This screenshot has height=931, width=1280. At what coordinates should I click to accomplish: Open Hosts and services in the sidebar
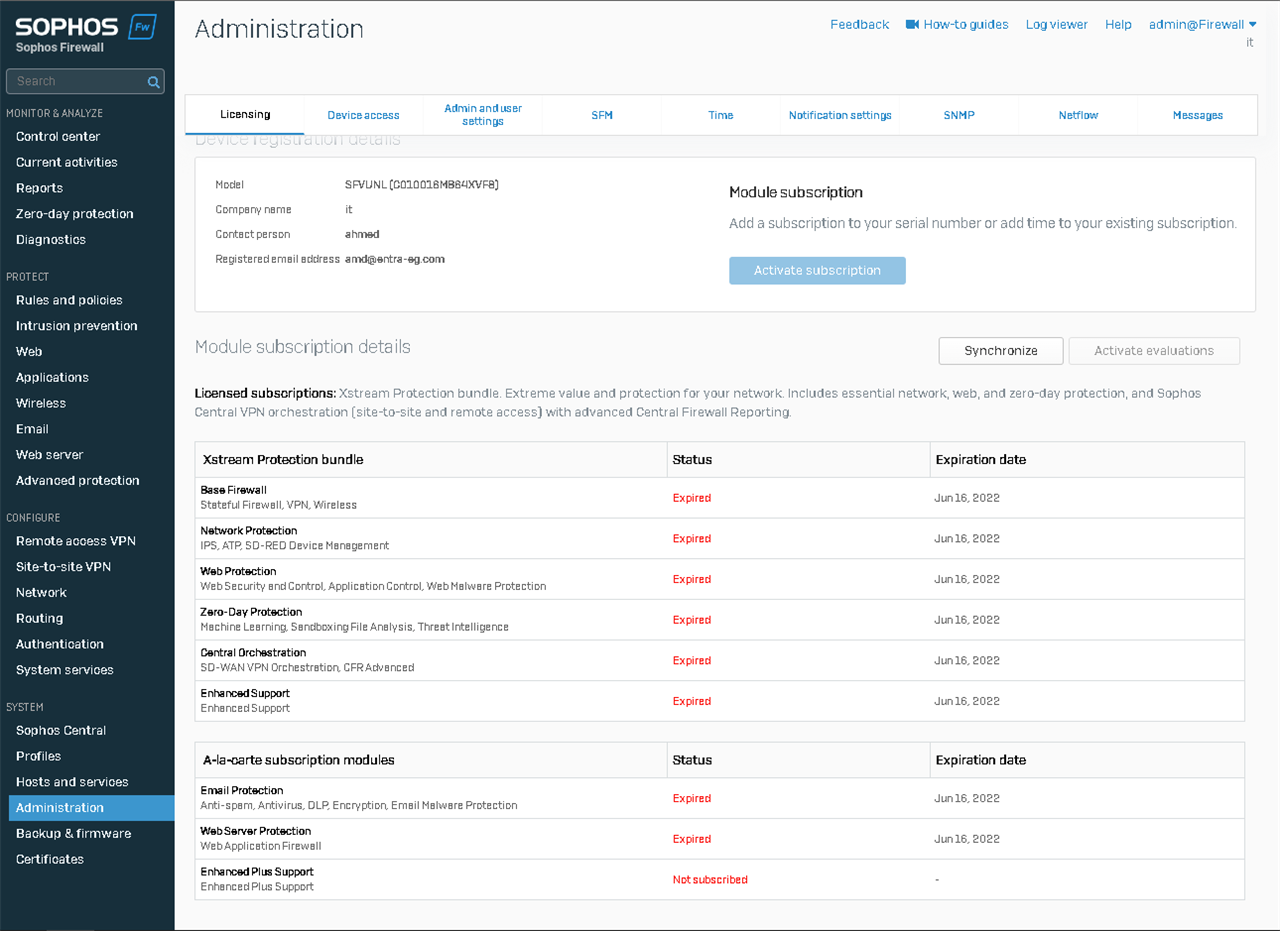[x=72, y=782]
